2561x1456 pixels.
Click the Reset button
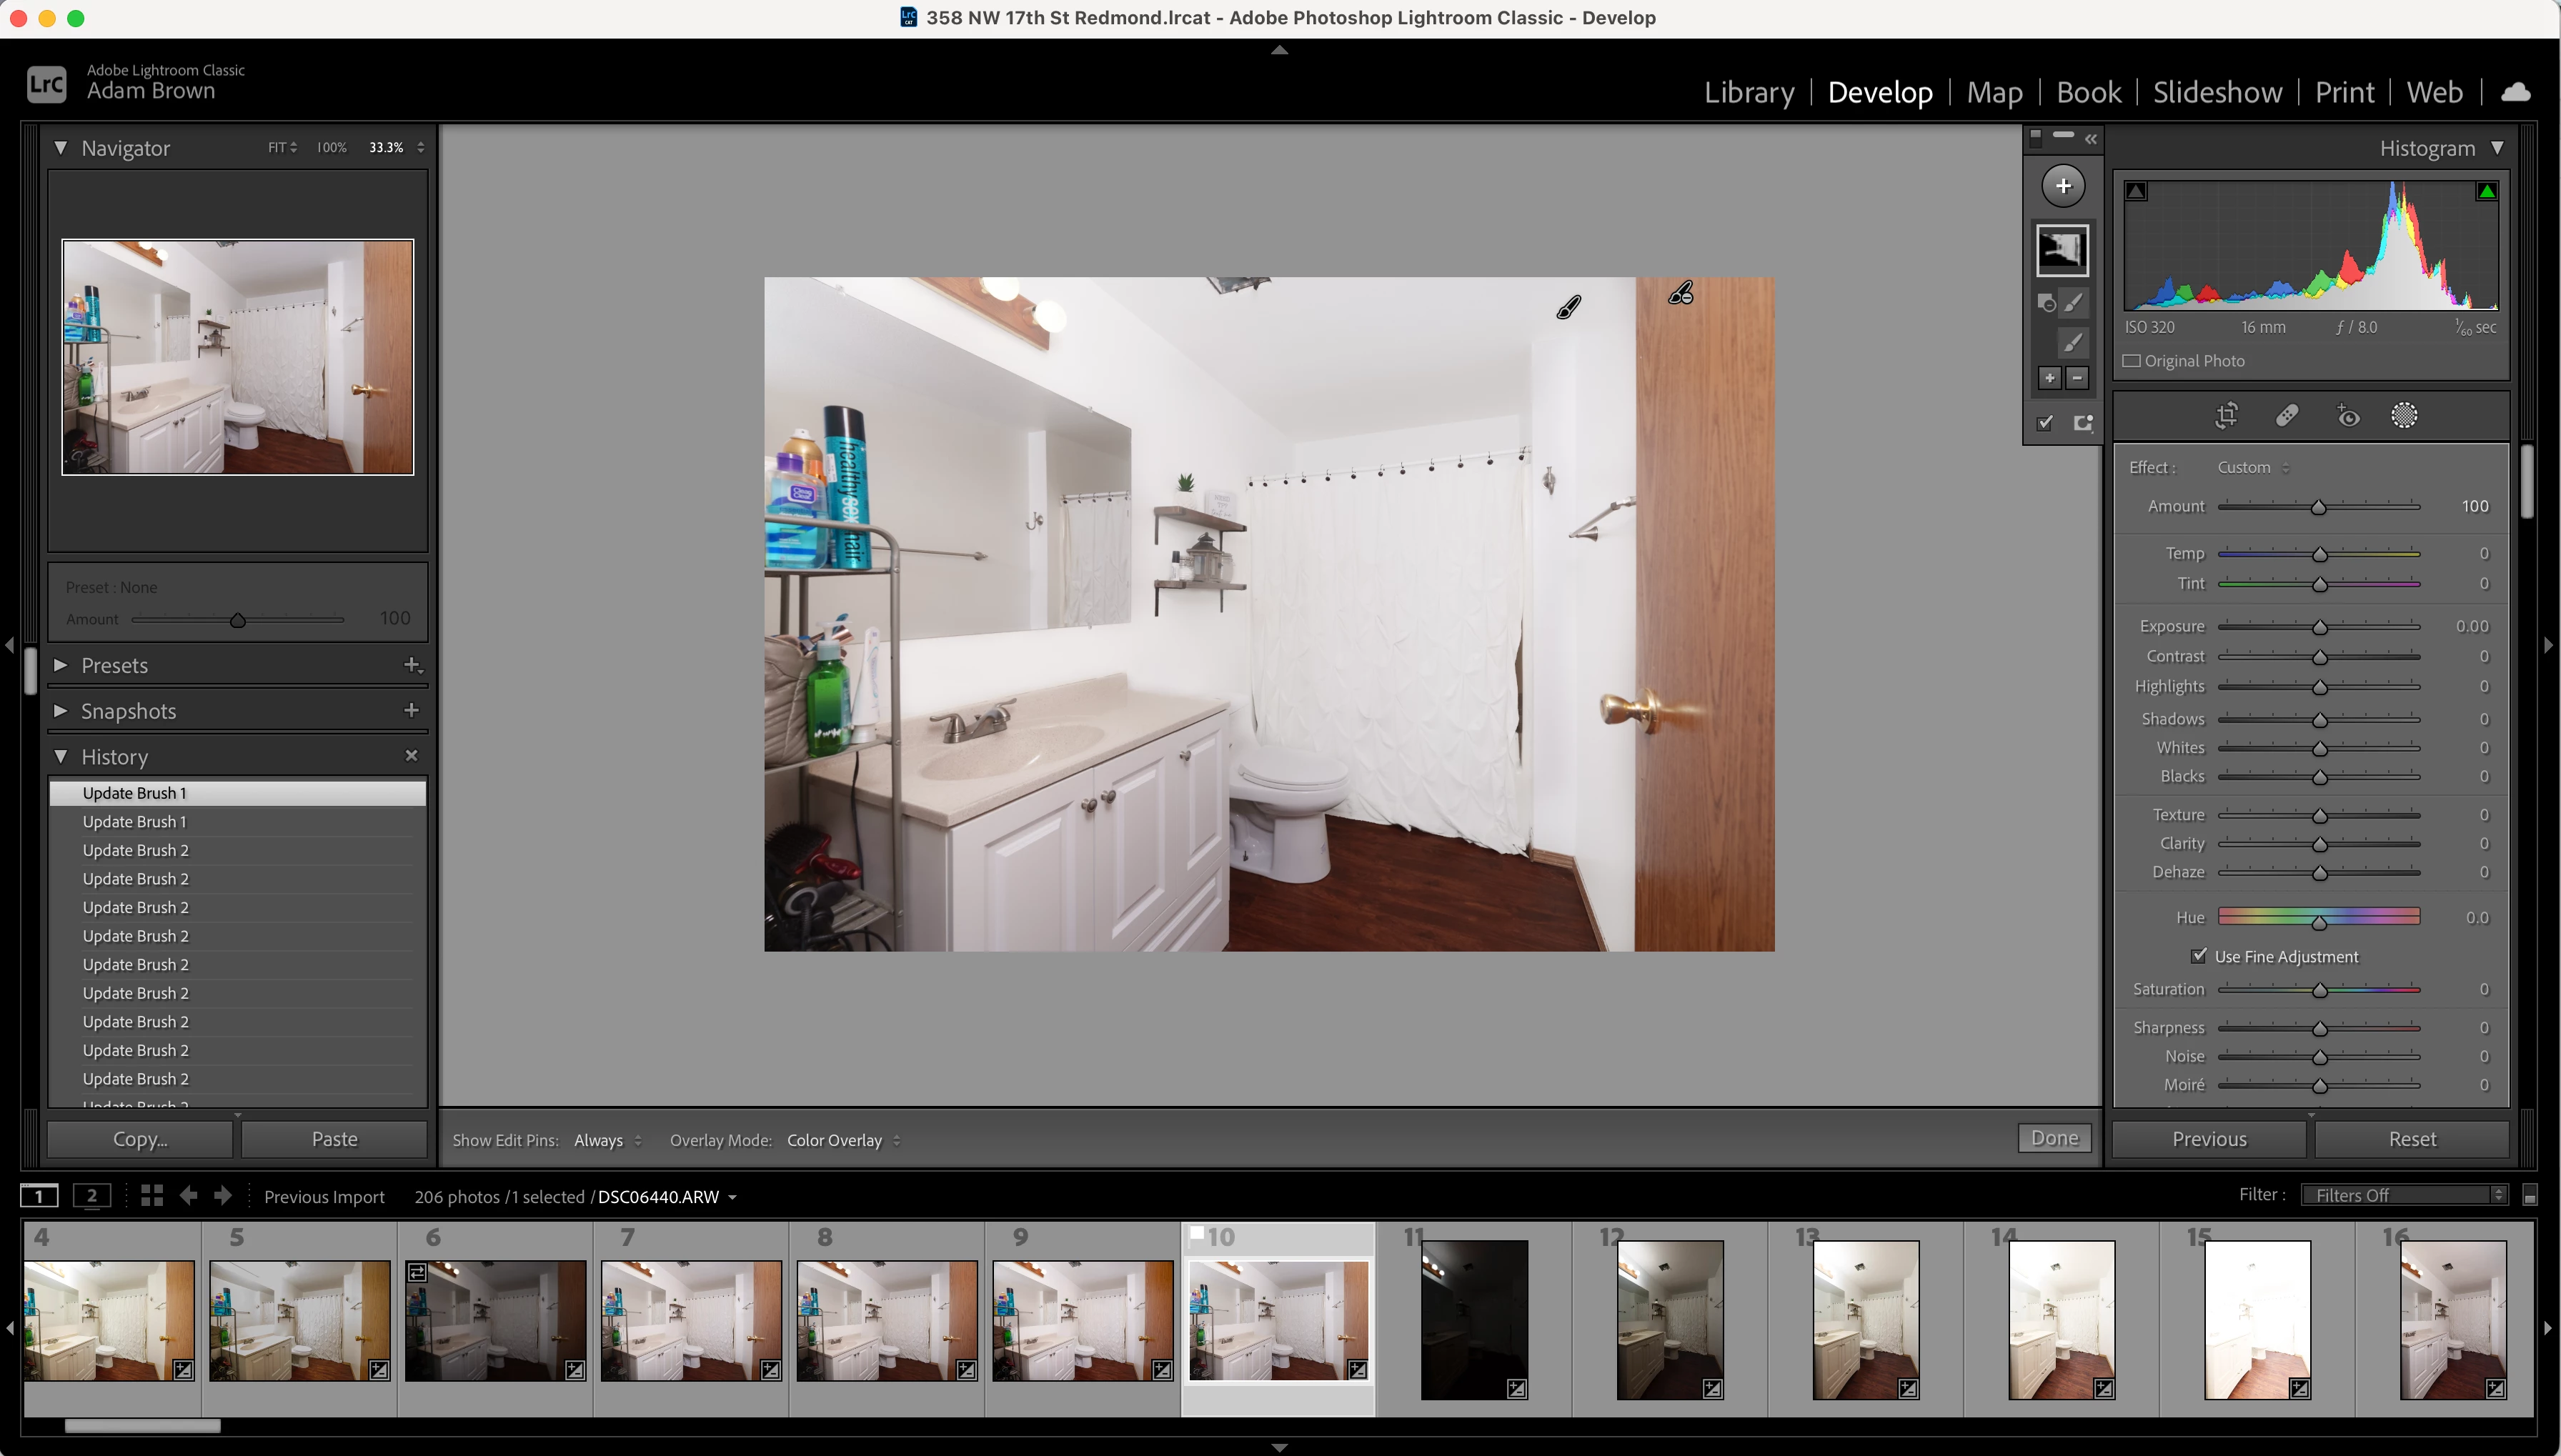[2412, 1139]
